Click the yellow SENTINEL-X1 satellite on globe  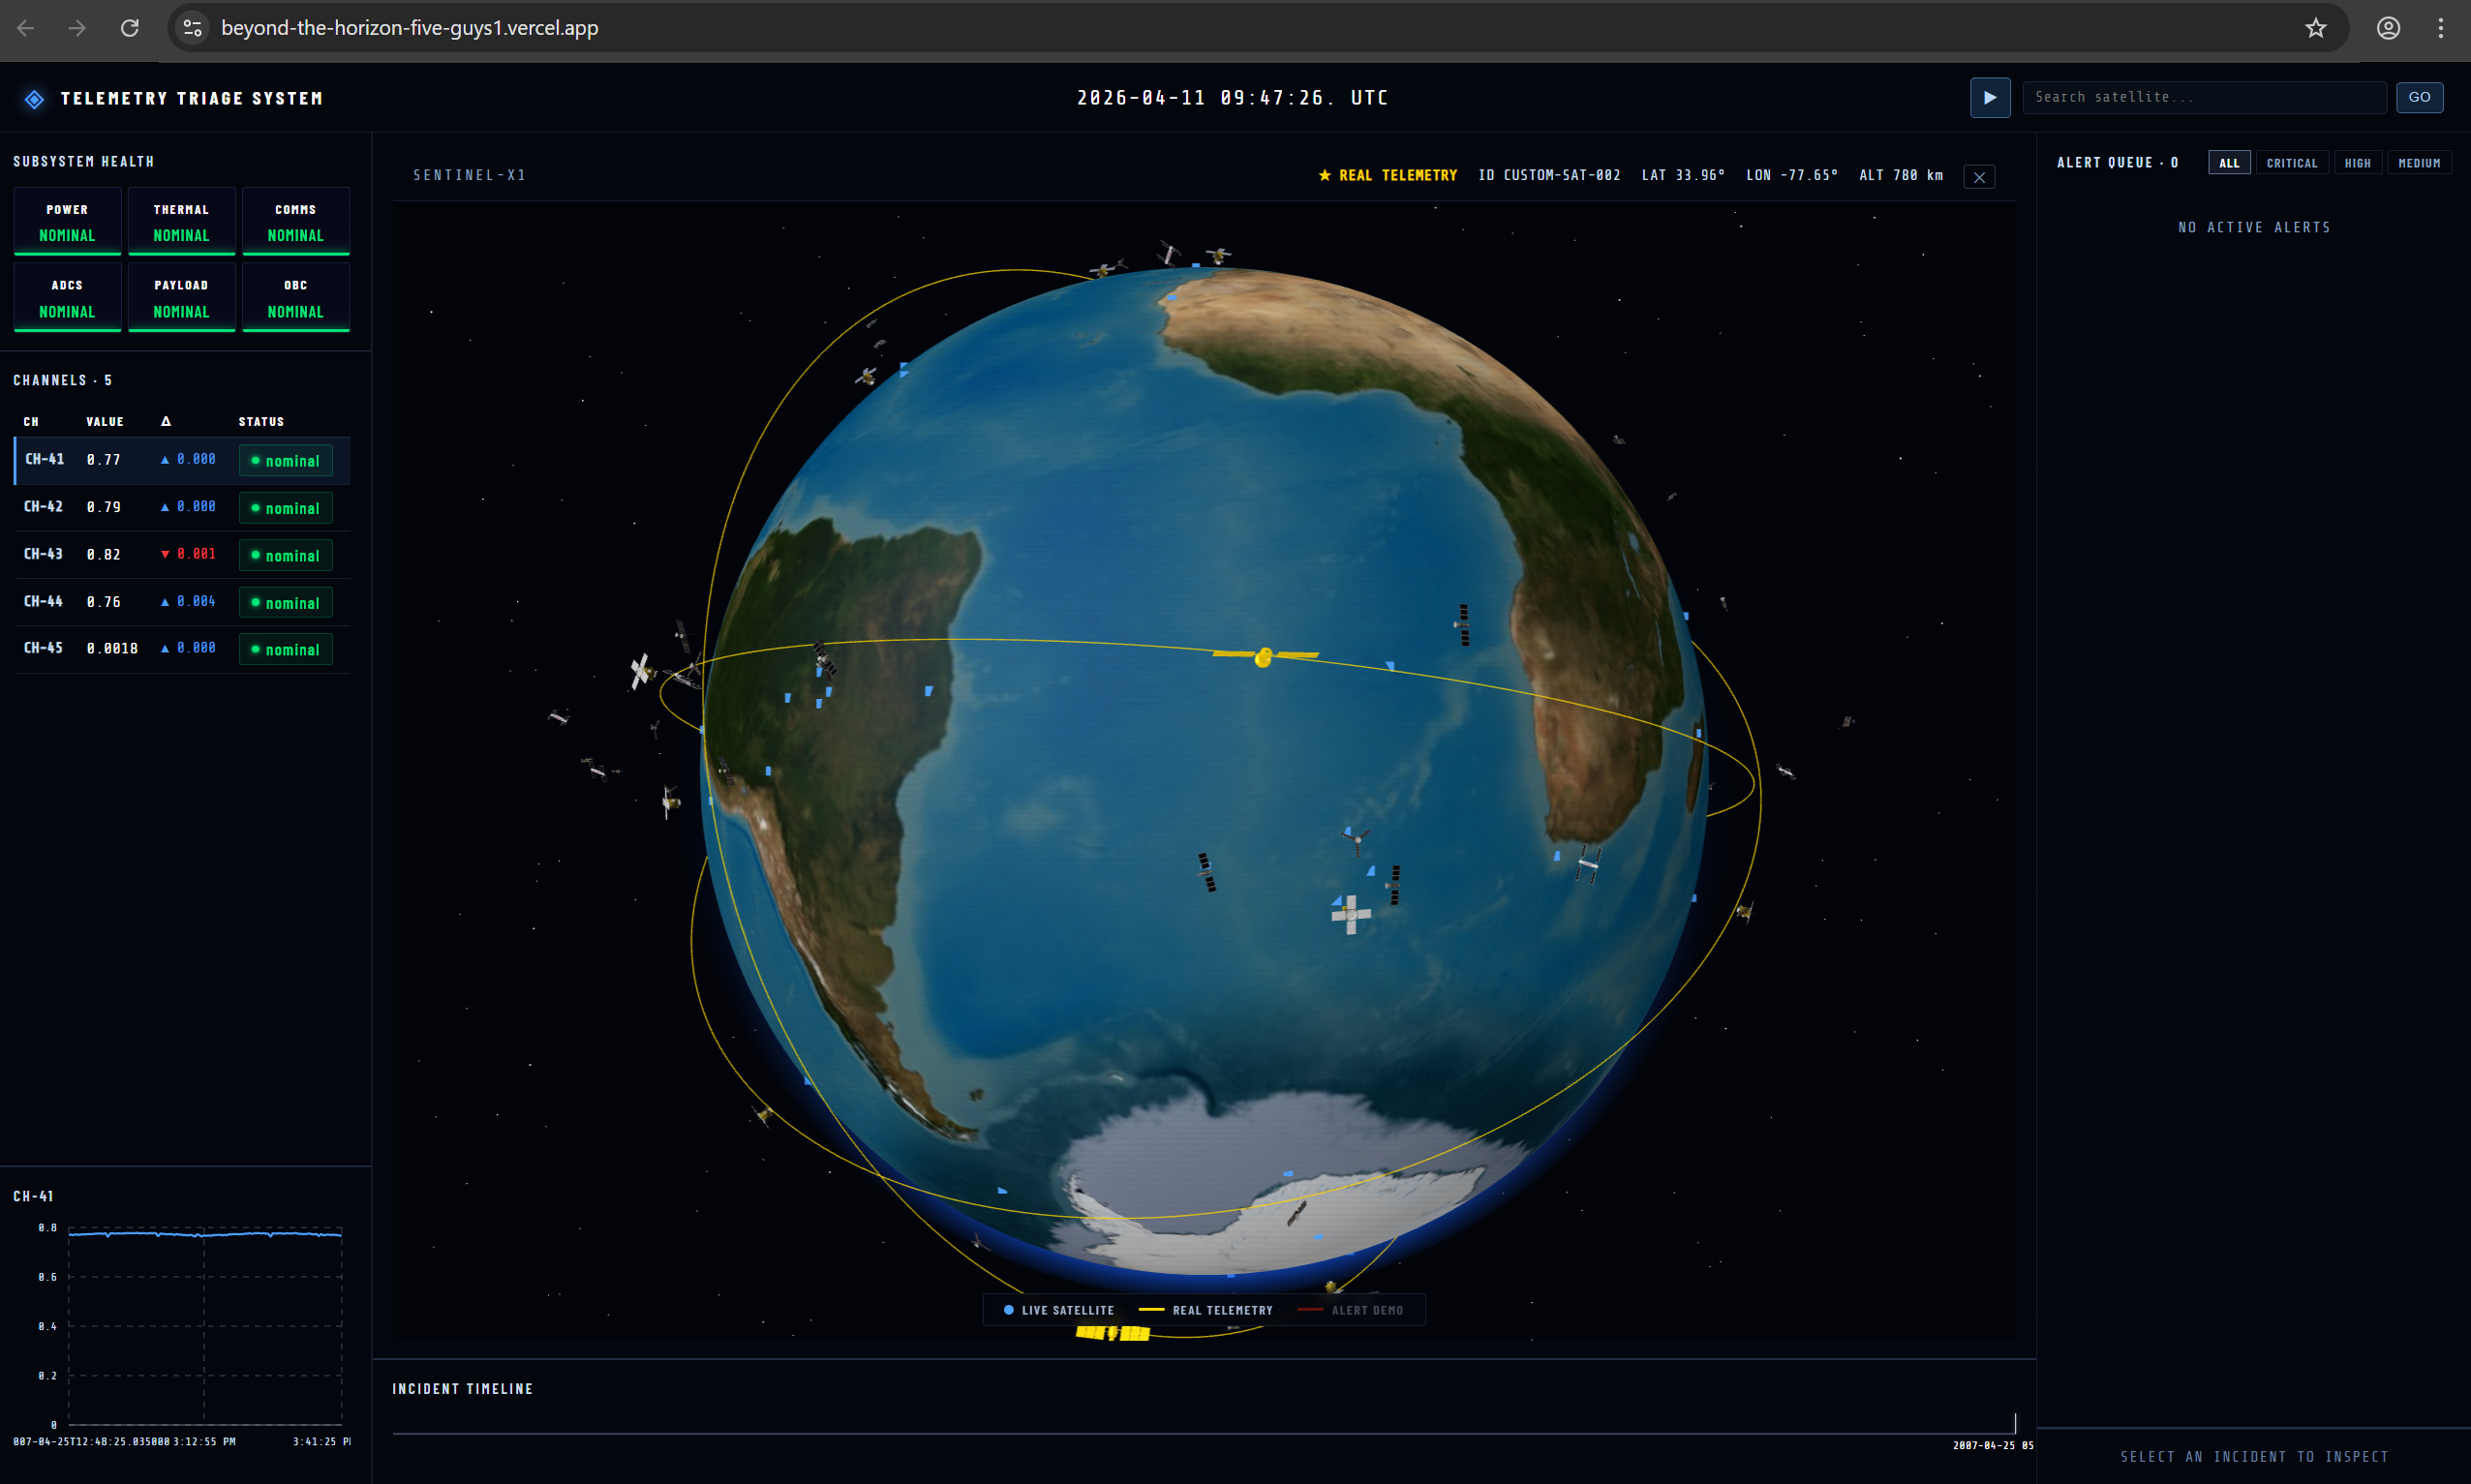(1263, 657)
